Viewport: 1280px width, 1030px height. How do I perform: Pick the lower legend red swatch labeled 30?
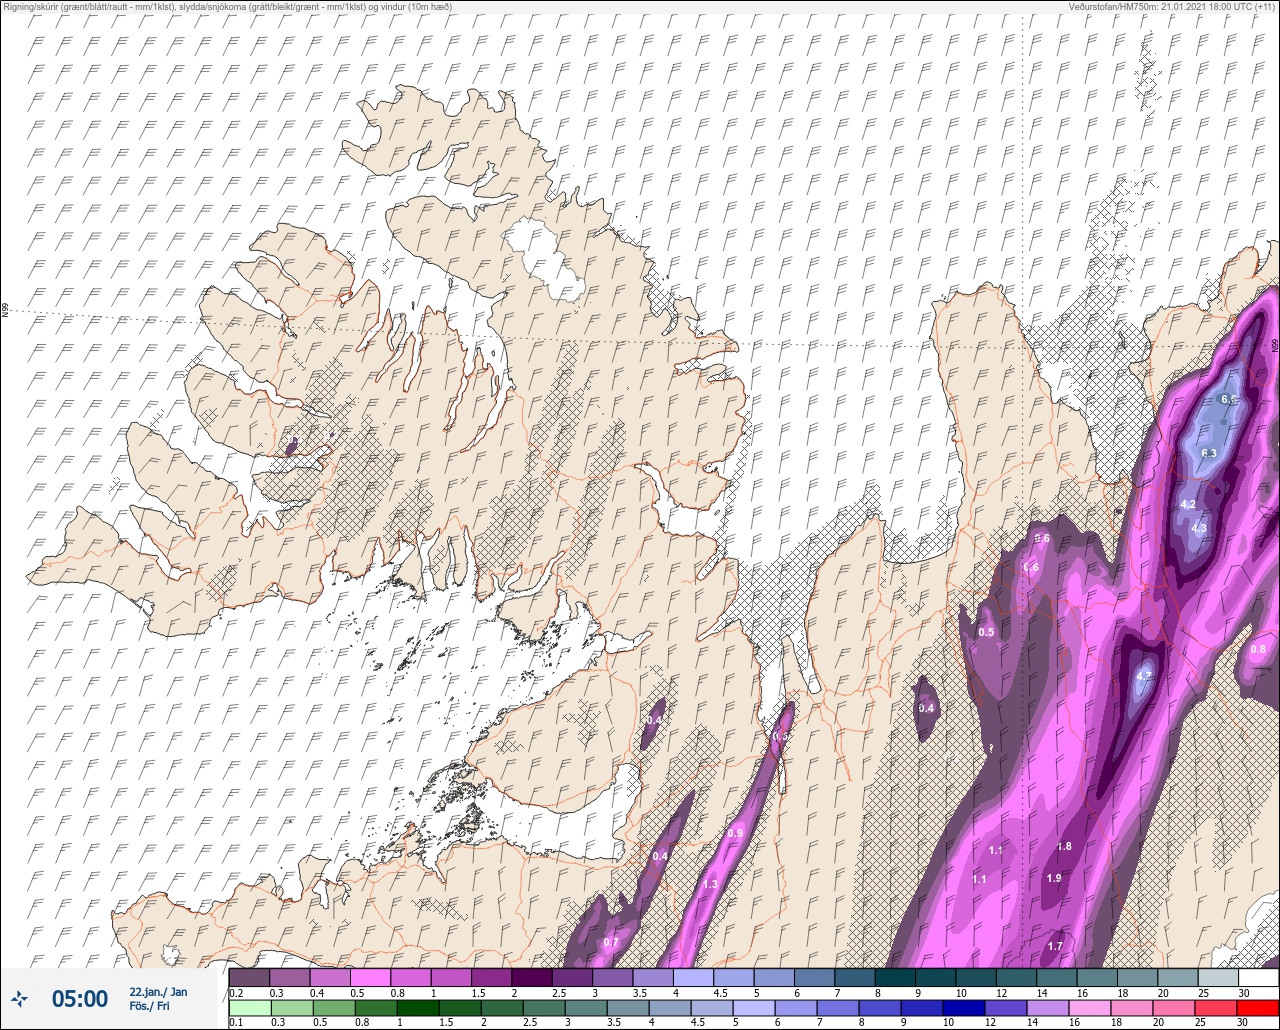click(1258, 1008)
